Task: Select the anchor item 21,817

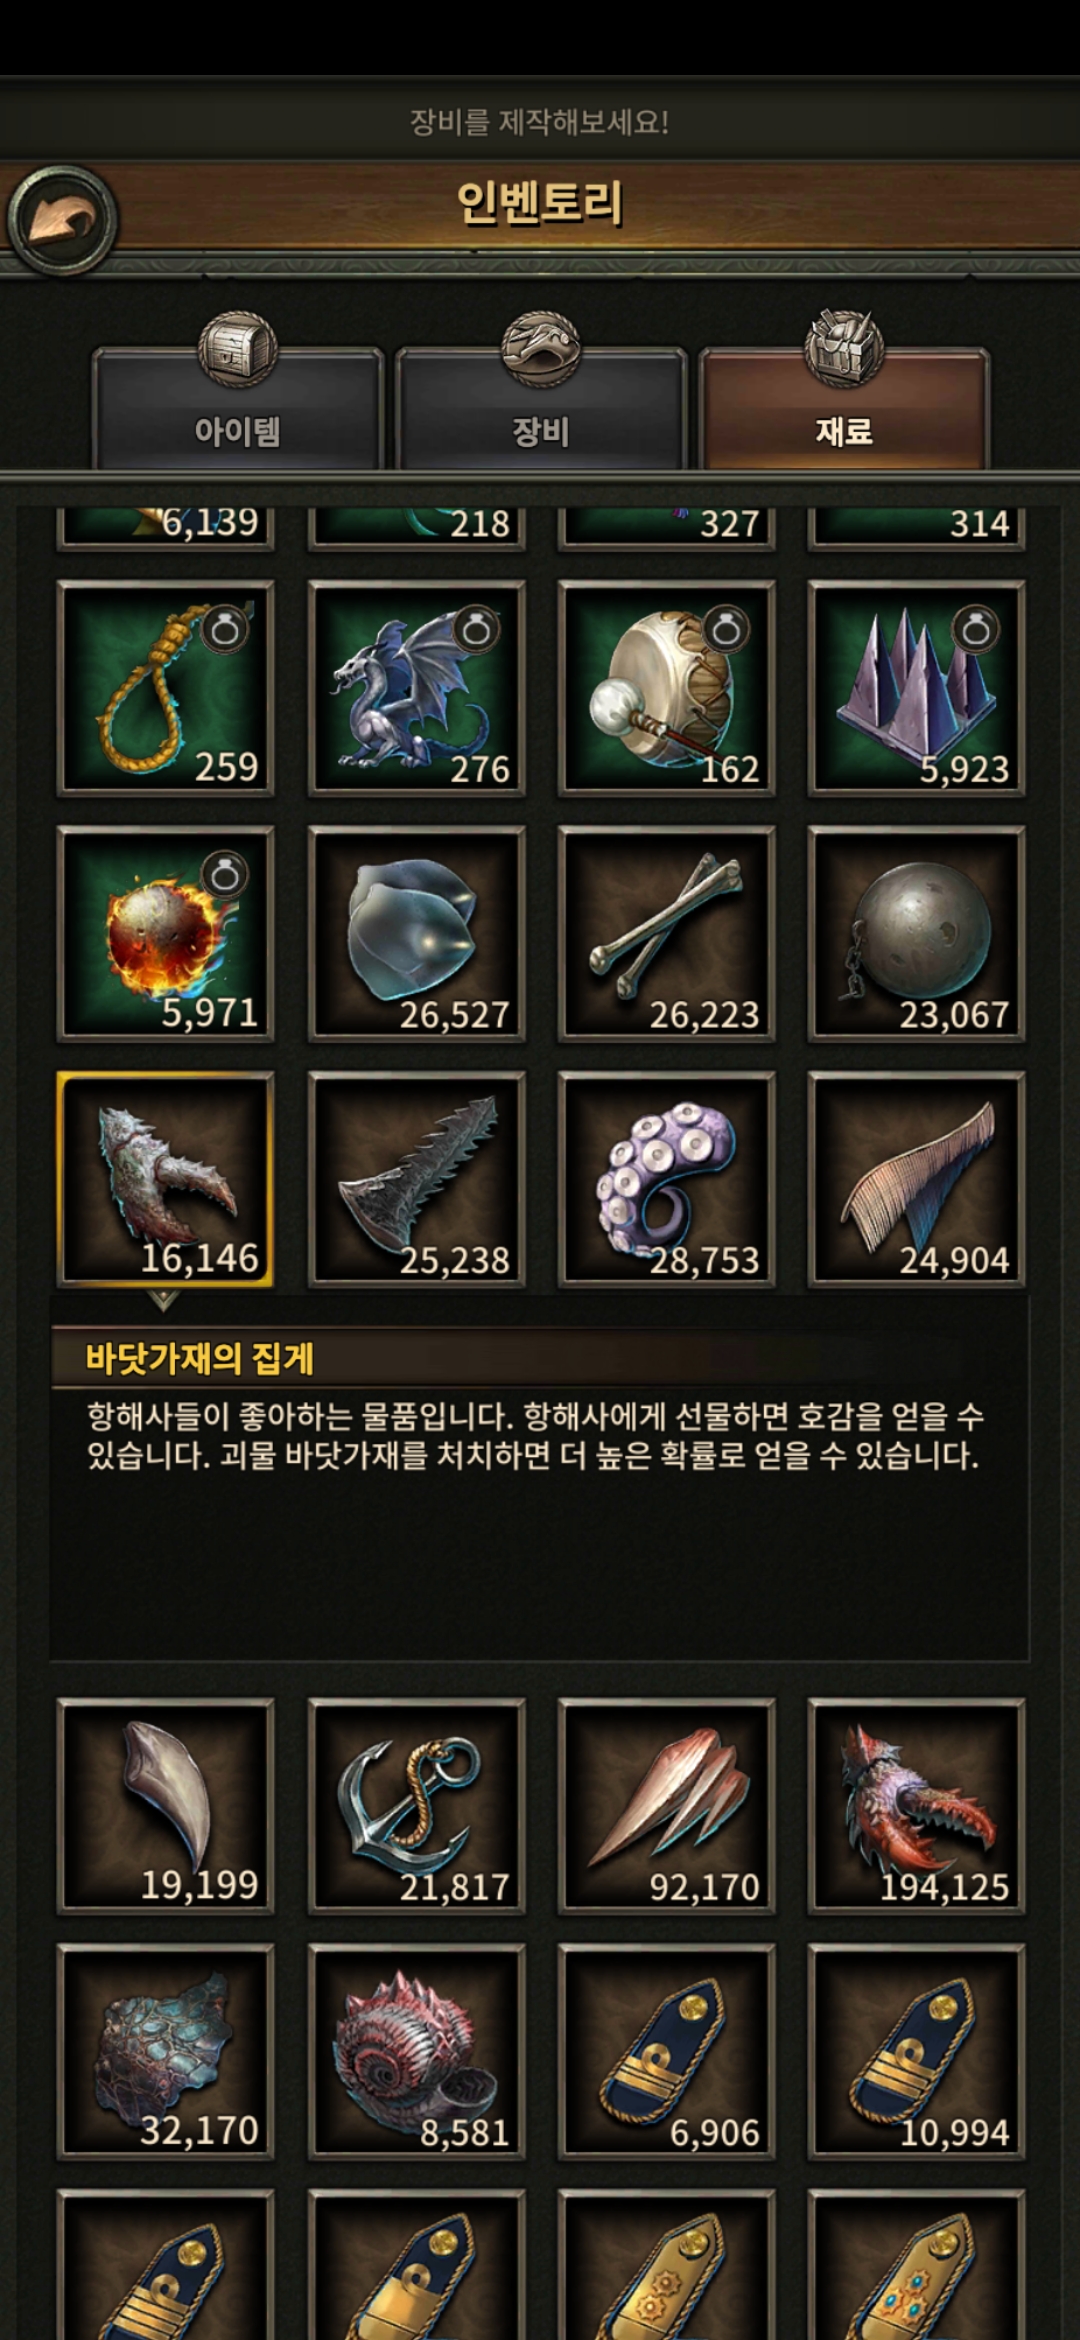Action: coord(416,1806)
